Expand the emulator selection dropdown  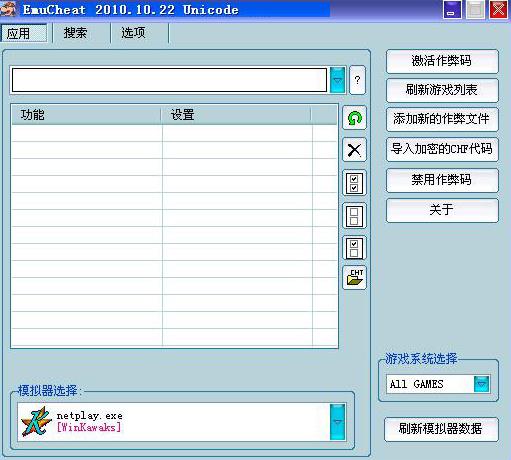tap(337, 422)
